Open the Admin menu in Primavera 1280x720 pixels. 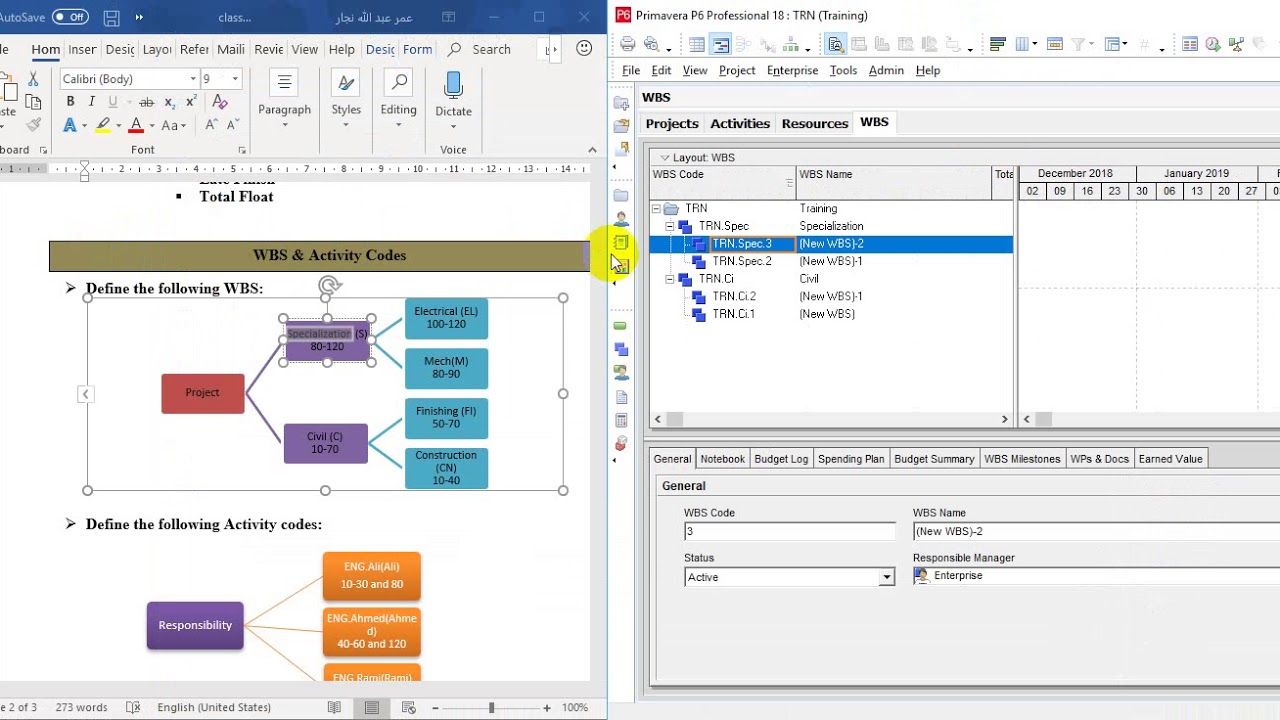886,70
